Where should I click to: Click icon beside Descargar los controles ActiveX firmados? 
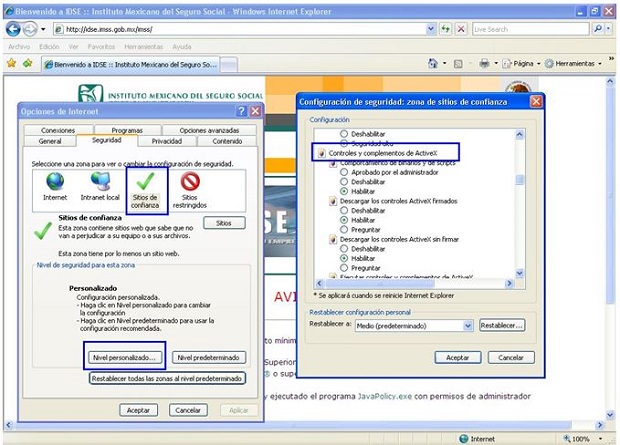pos(333,201)
